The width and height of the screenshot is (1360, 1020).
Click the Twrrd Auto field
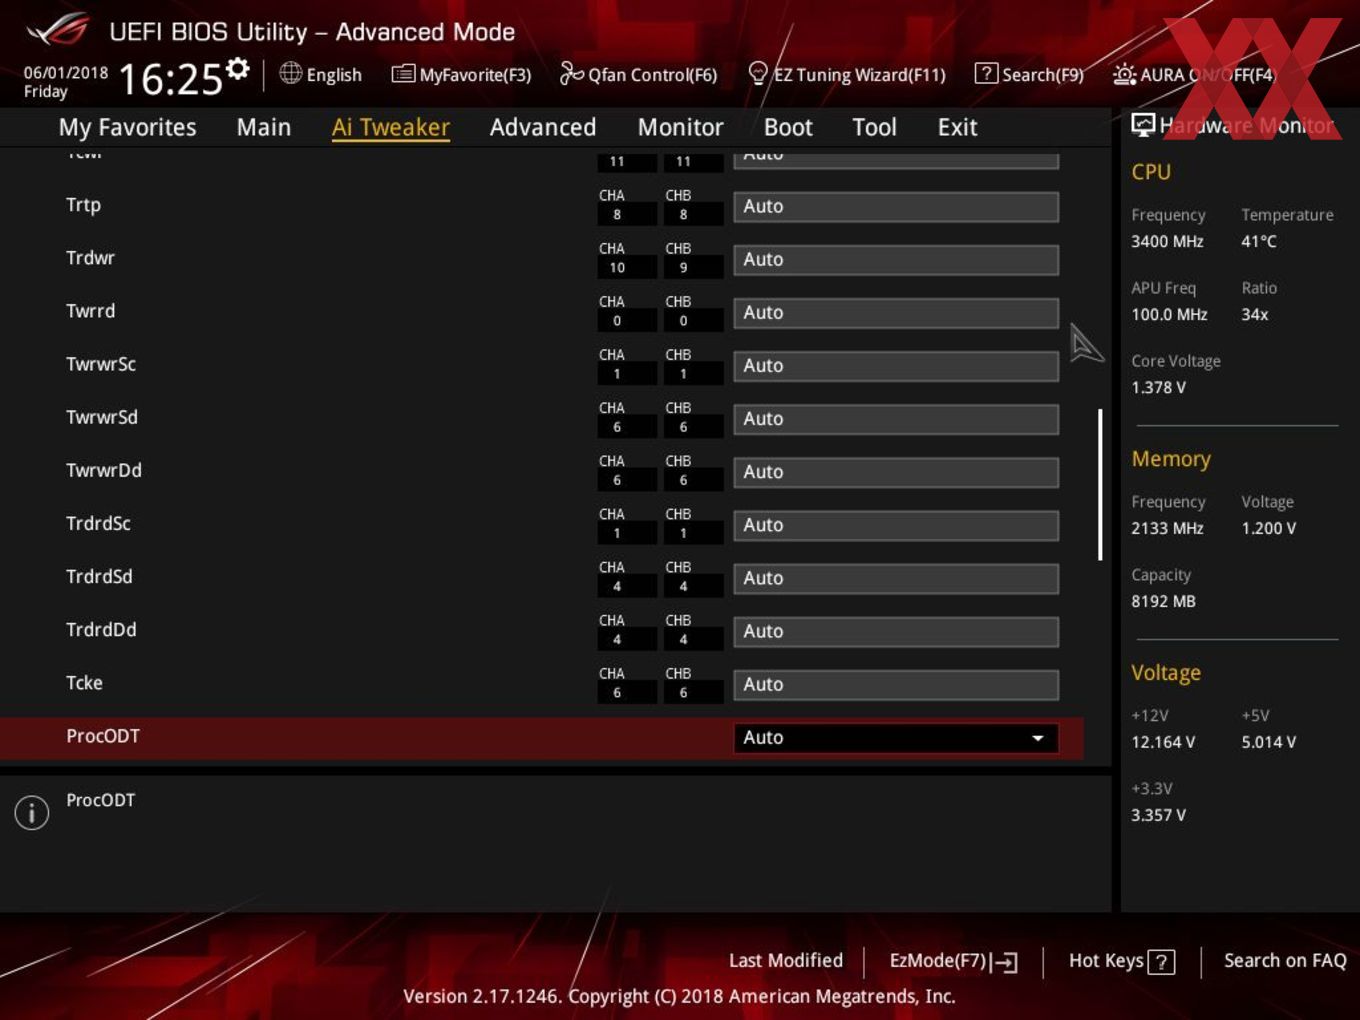click(896, 313)
